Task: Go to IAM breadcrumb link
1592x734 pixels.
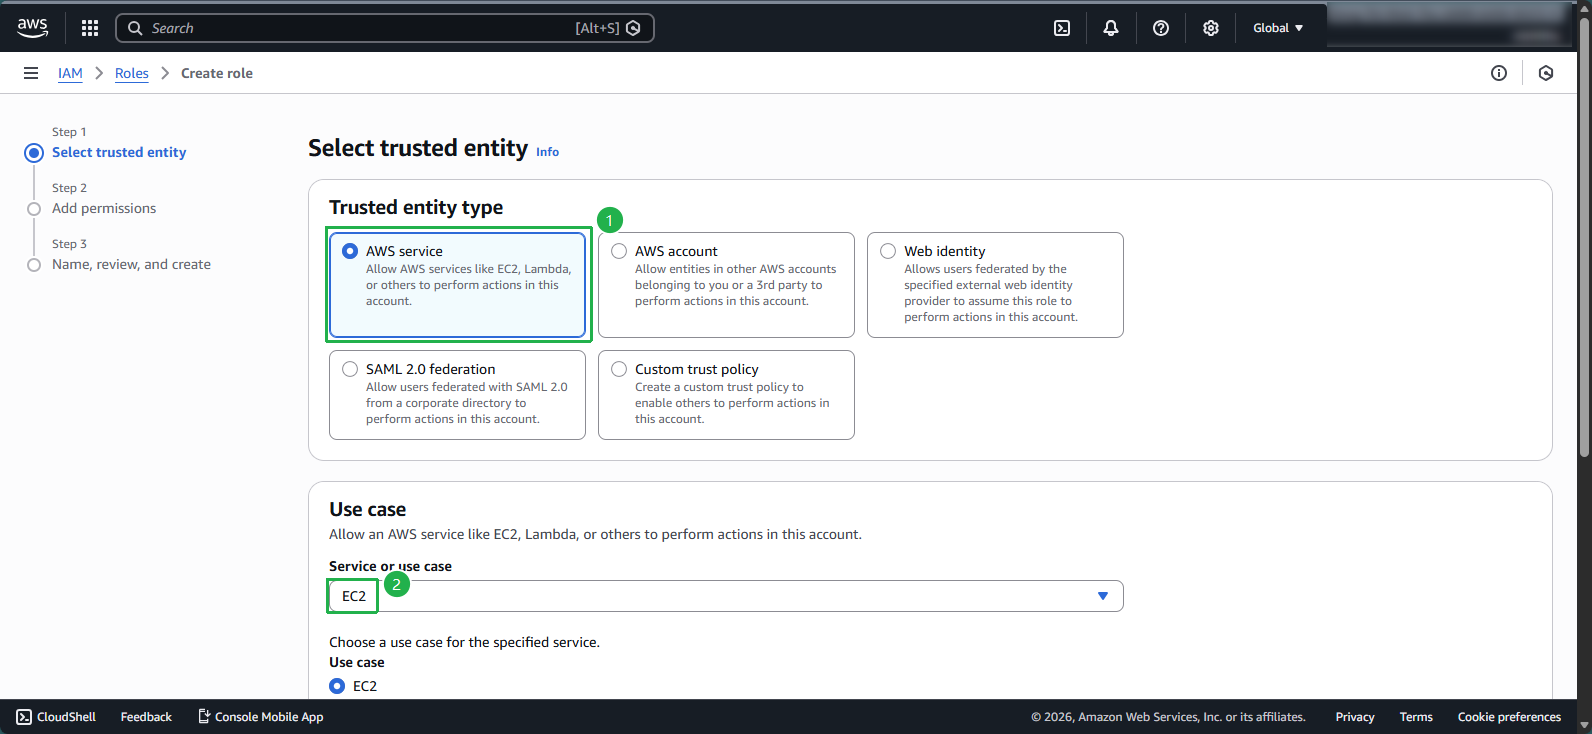Action: [70, 73]
